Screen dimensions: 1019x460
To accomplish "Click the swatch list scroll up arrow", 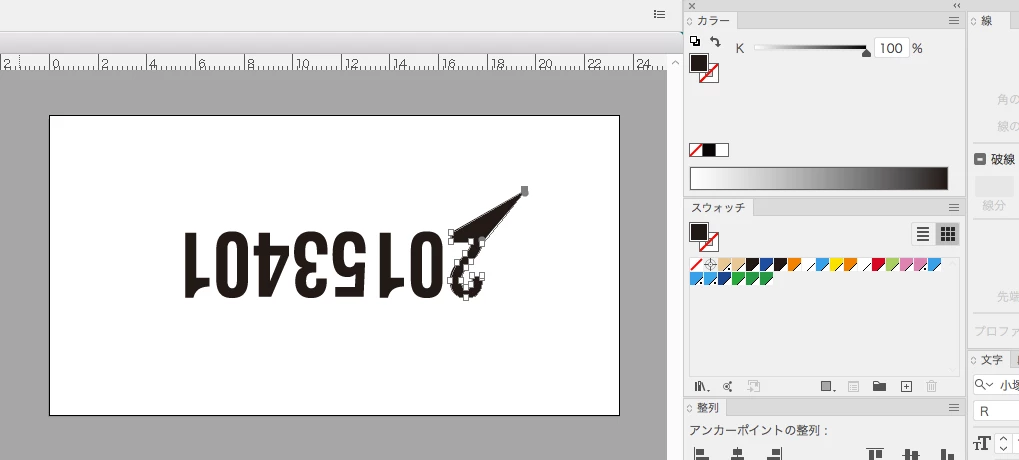I will coord(953,263).
